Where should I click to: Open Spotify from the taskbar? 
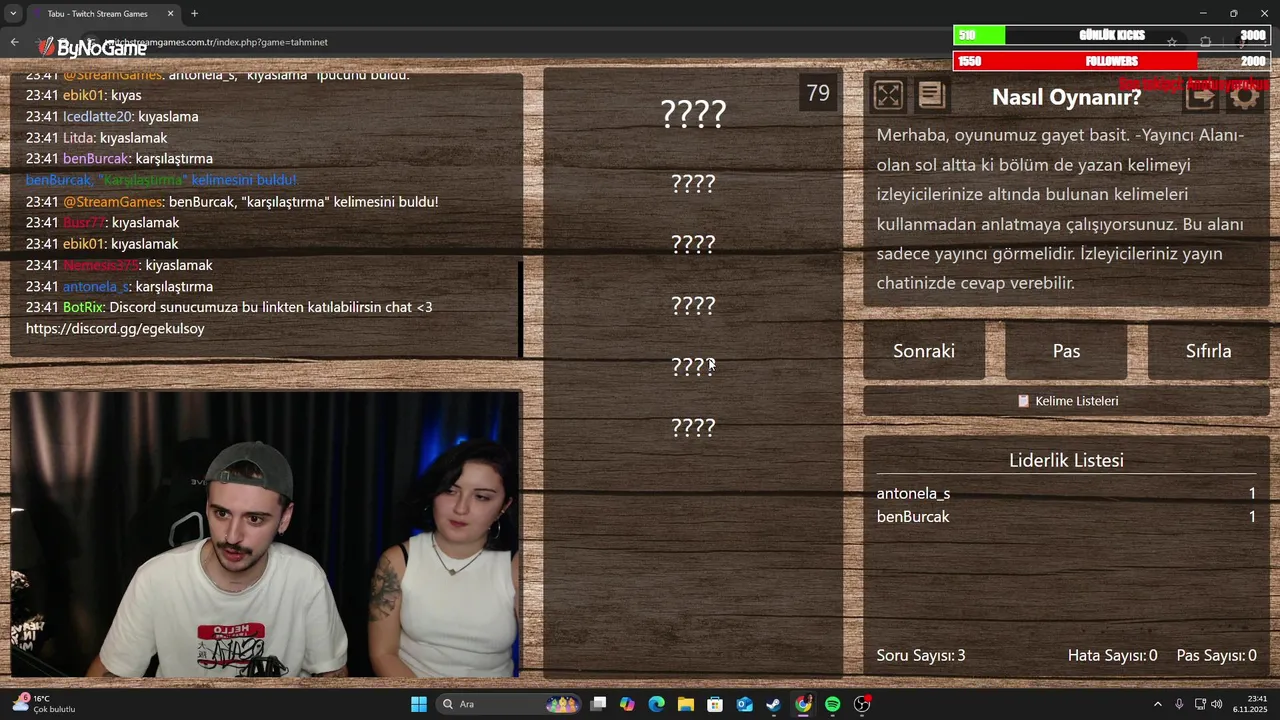832,704
